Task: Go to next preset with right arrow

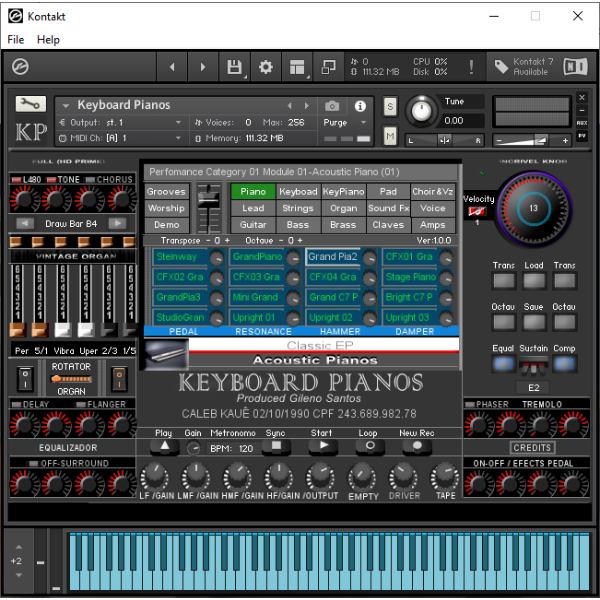Action: click(203, 67)
